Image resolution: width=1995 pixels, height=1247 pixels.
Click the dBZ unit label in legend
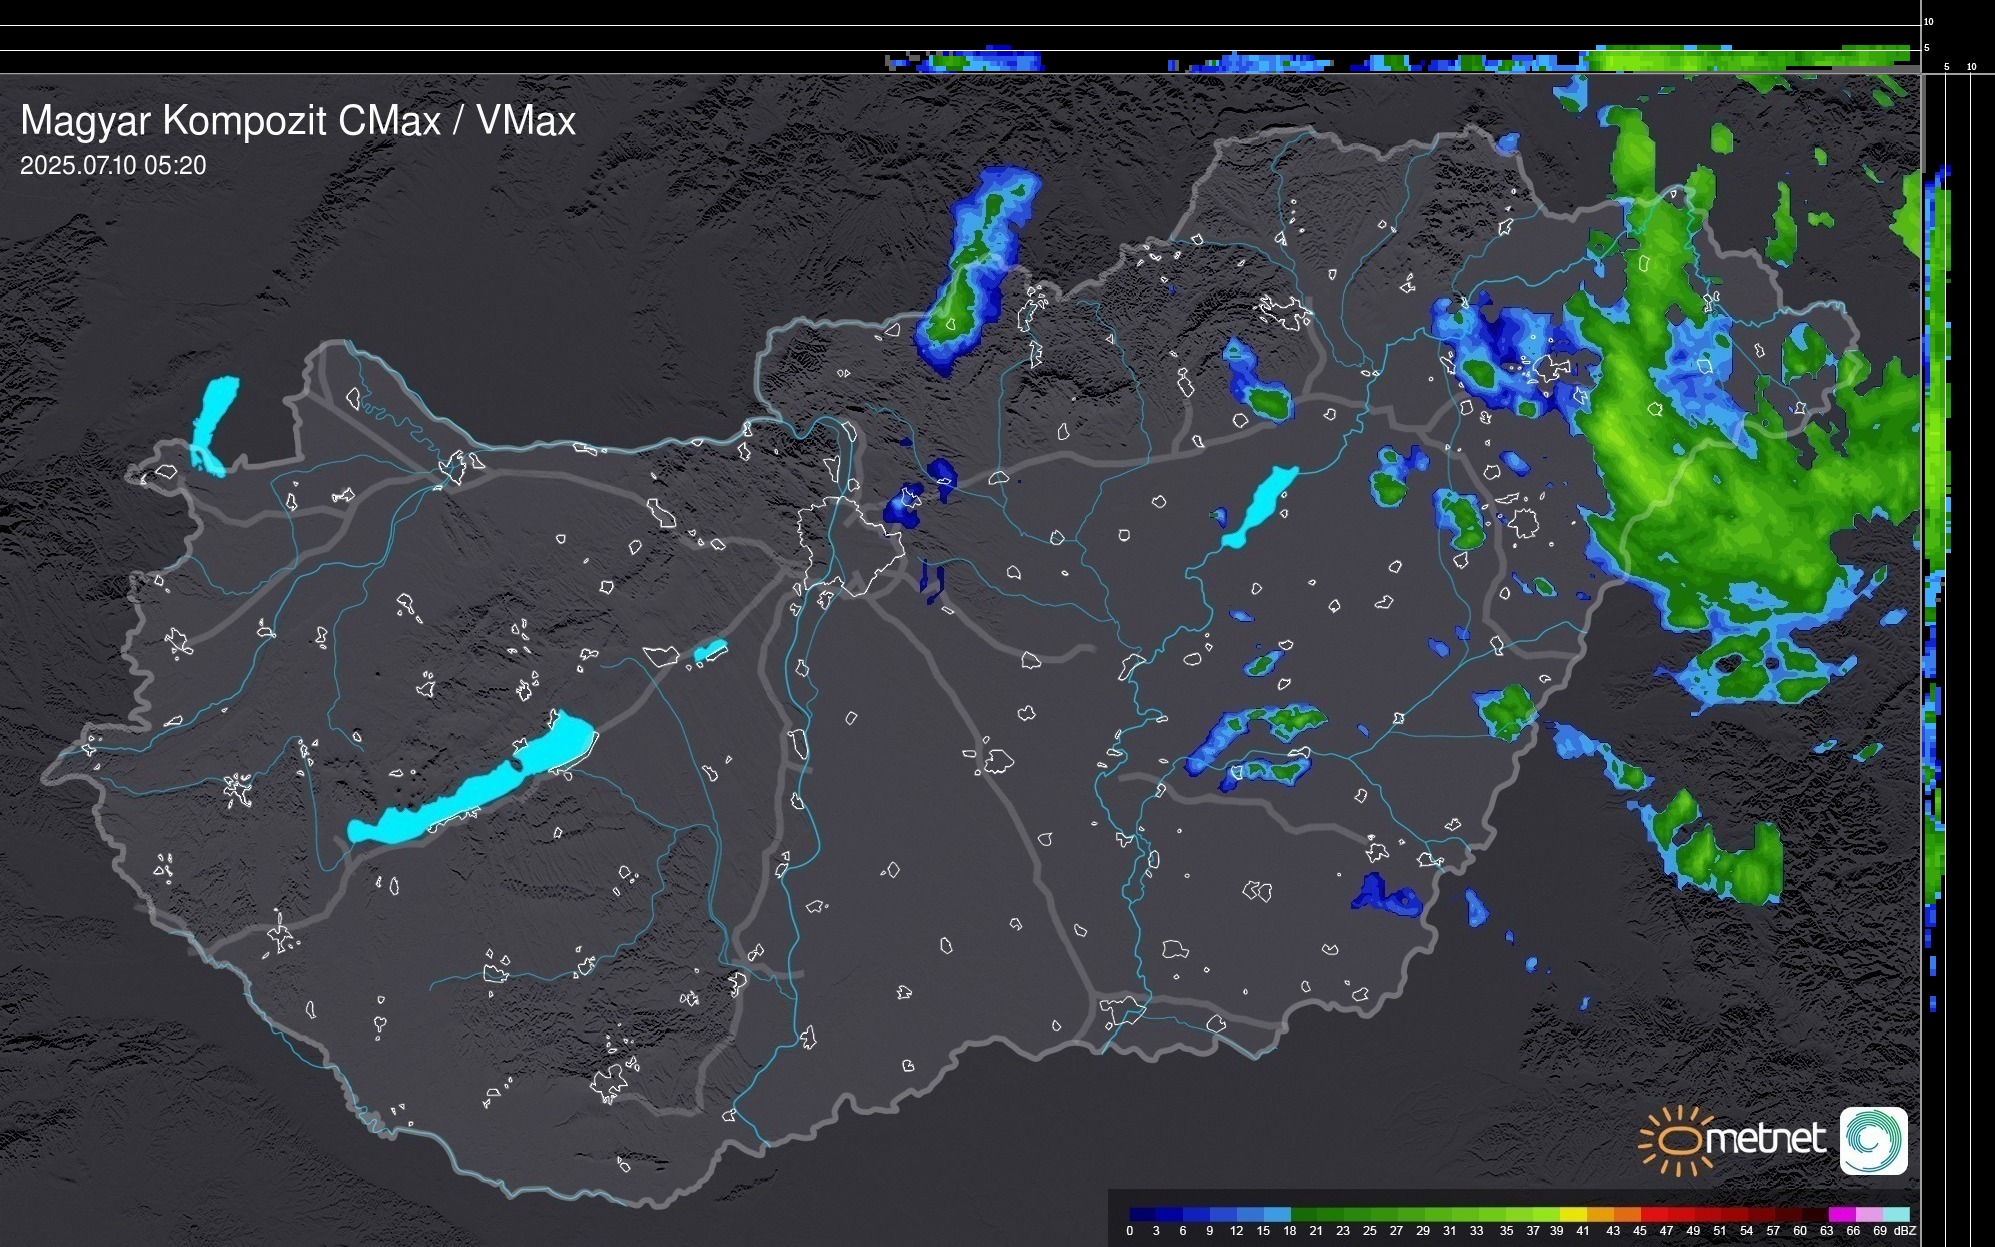point(1904,1231)
